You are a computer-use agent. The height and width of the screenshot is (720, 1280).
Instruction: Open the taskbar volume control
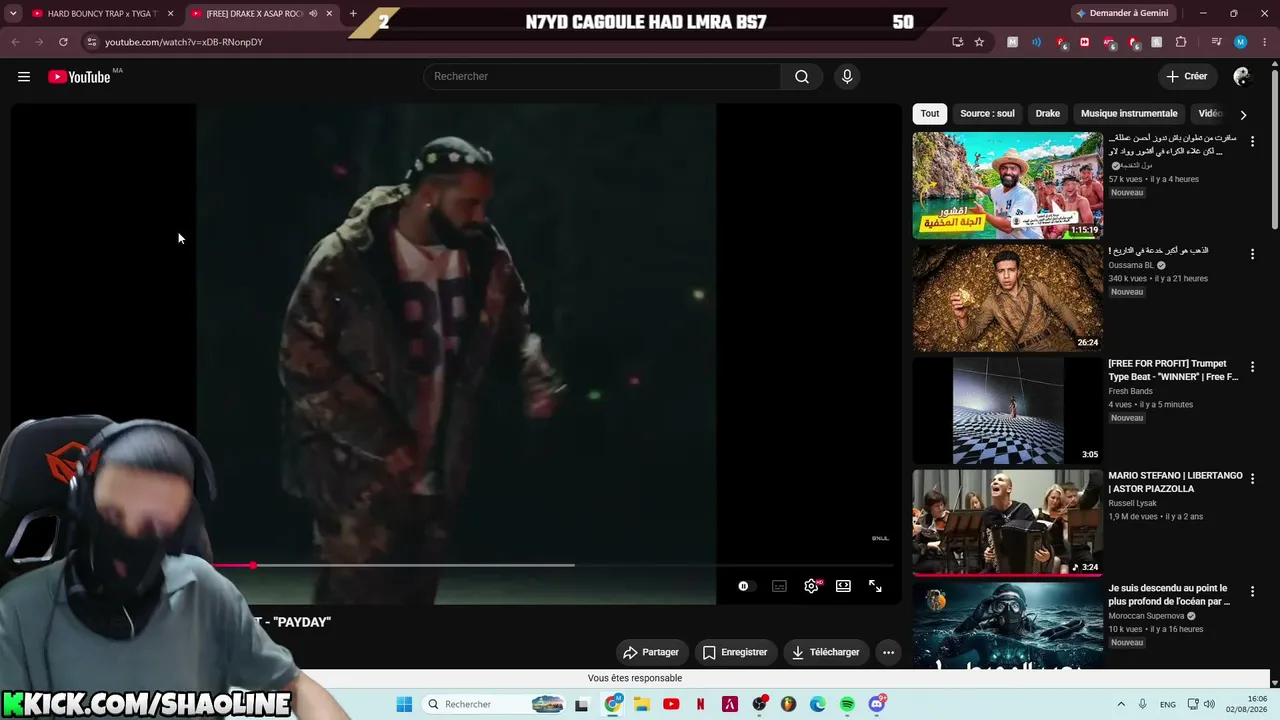tap(1209, 704)
